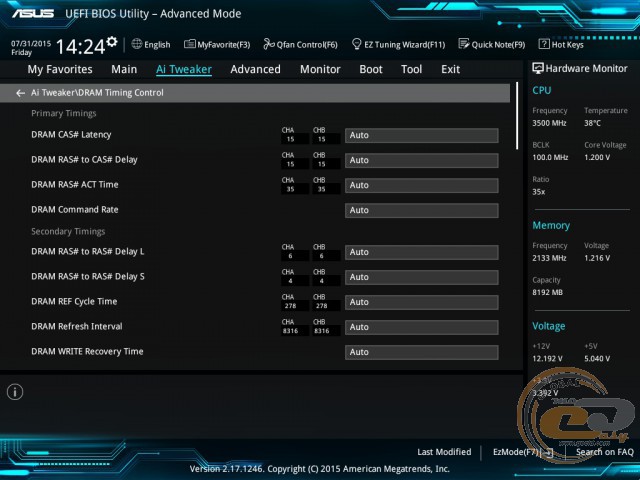Click CHB 278 REF Cycle Time value

pyautogui.click(x=322, y=306)
